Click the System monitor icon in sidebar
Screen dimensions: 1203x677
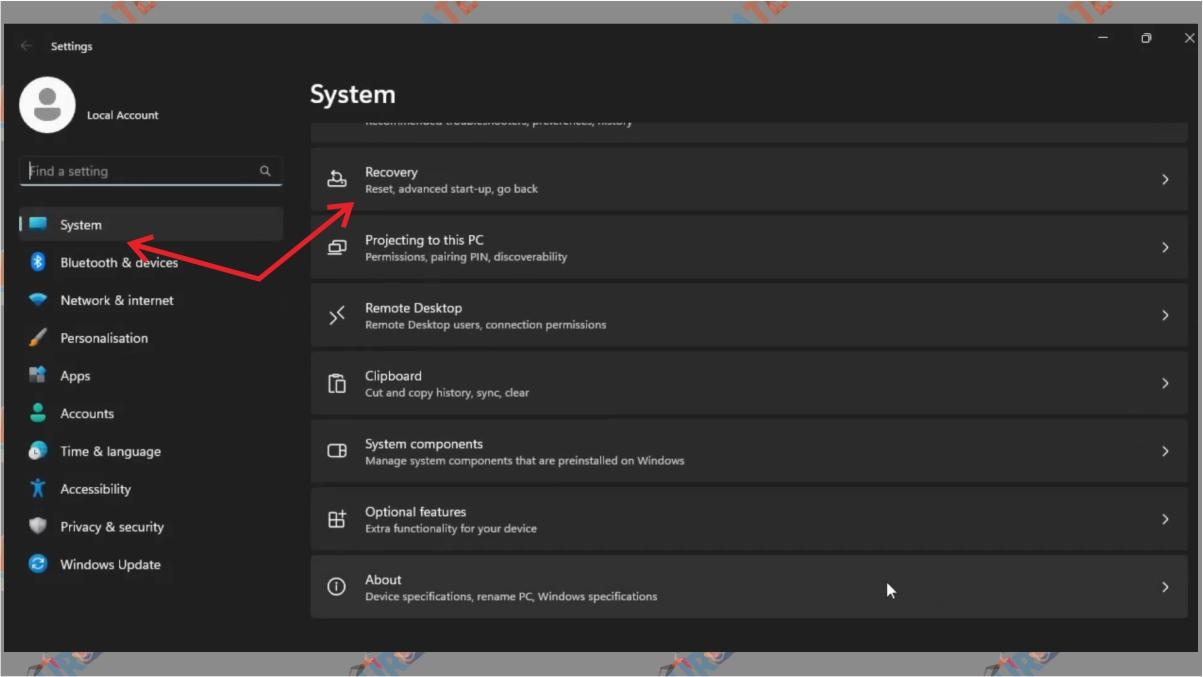click(x=38, y=224)
